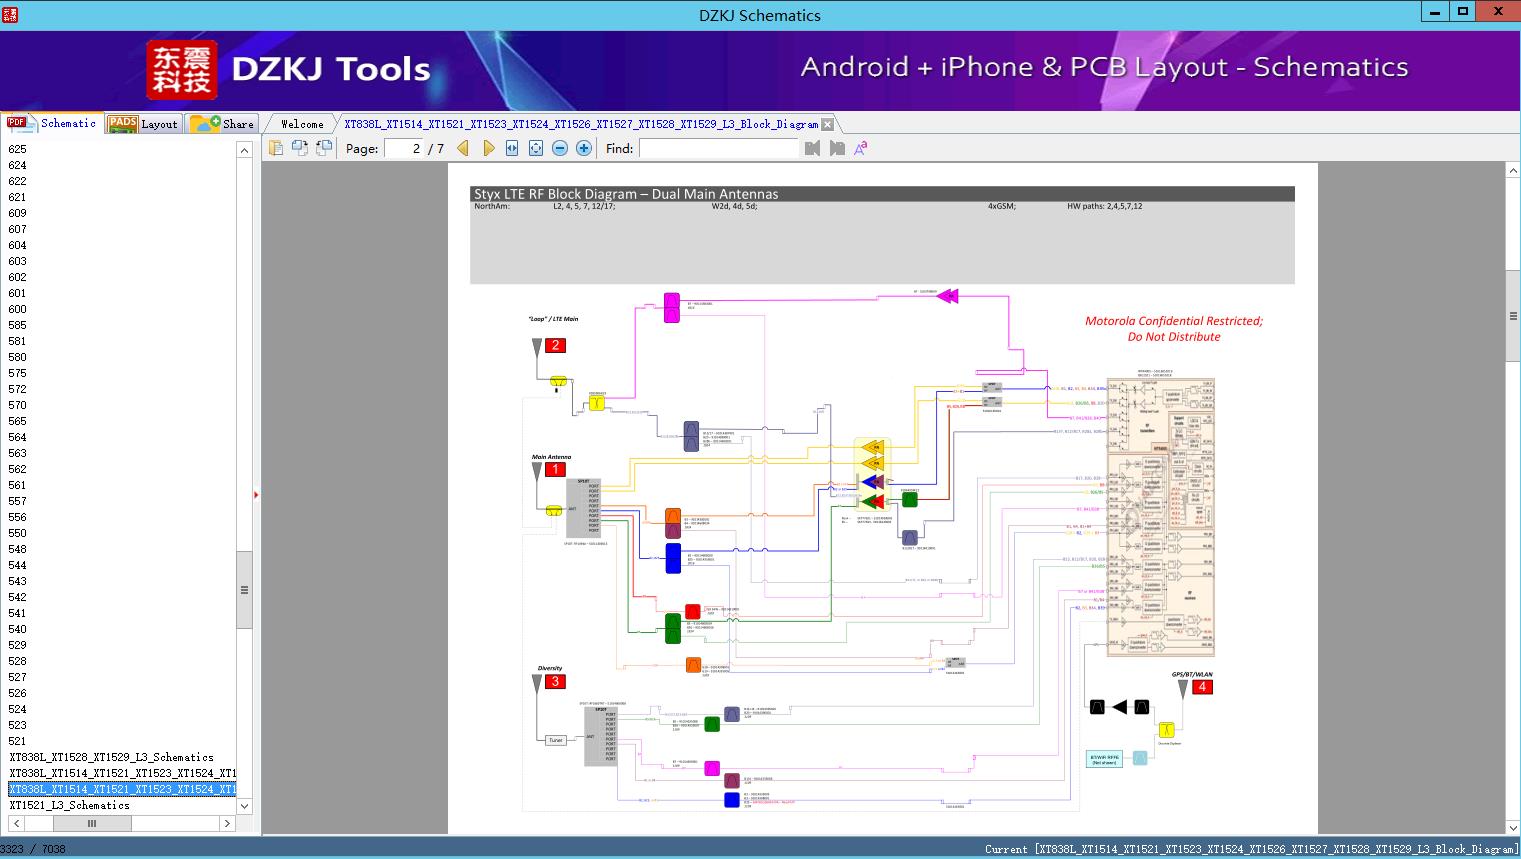Click the file list horizontal scrollbar thumb
This screenshot has width=1521, height=859.
click(x=92, y=823)
